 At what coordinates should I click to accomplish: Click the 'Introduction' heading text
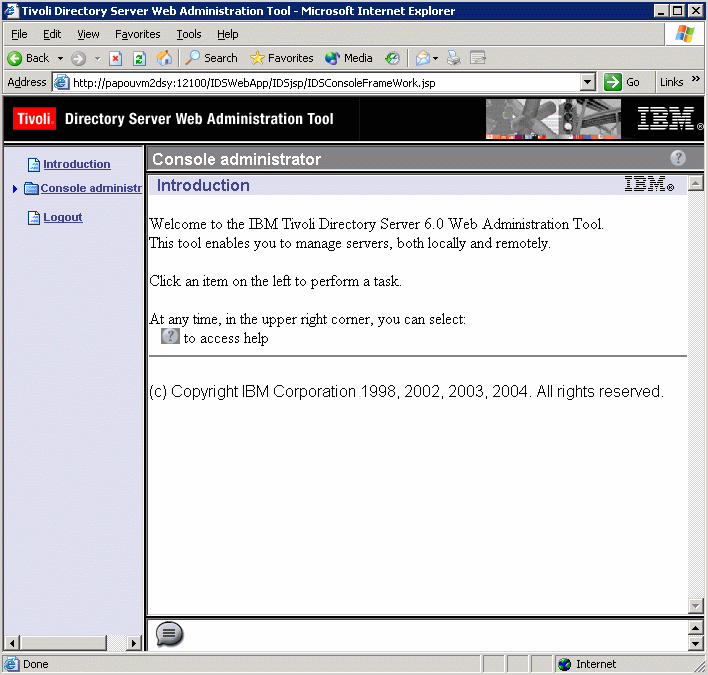[203, 186]
